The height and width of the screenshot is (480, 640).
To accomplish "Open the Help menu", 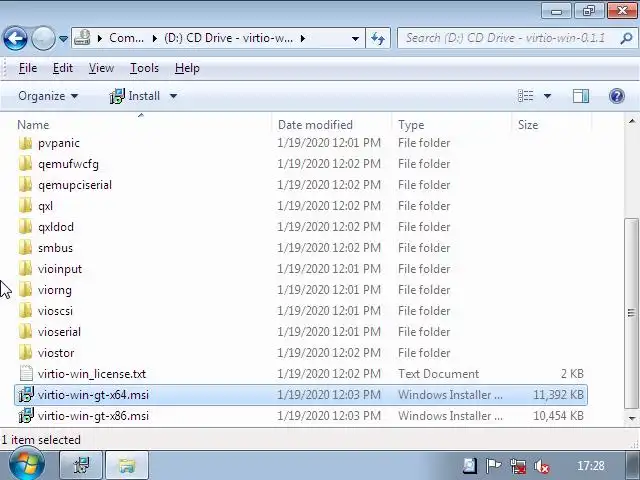I will 187,68.
